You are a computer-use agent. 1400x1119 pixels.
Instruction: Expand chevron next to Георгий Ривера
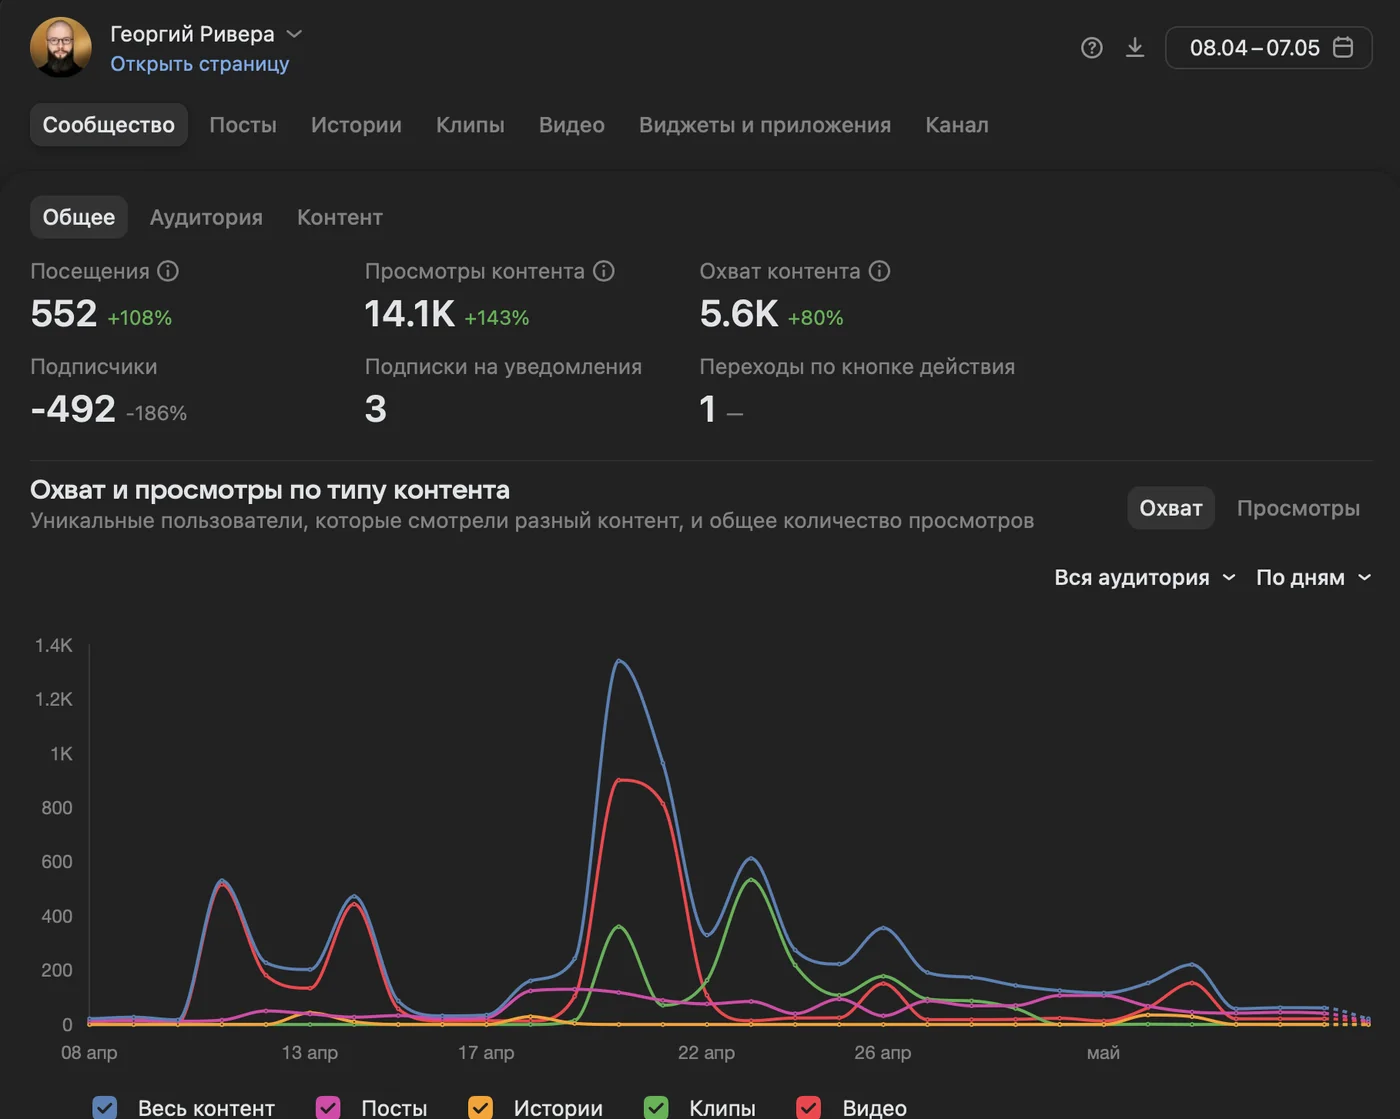(x=294, y=34)
